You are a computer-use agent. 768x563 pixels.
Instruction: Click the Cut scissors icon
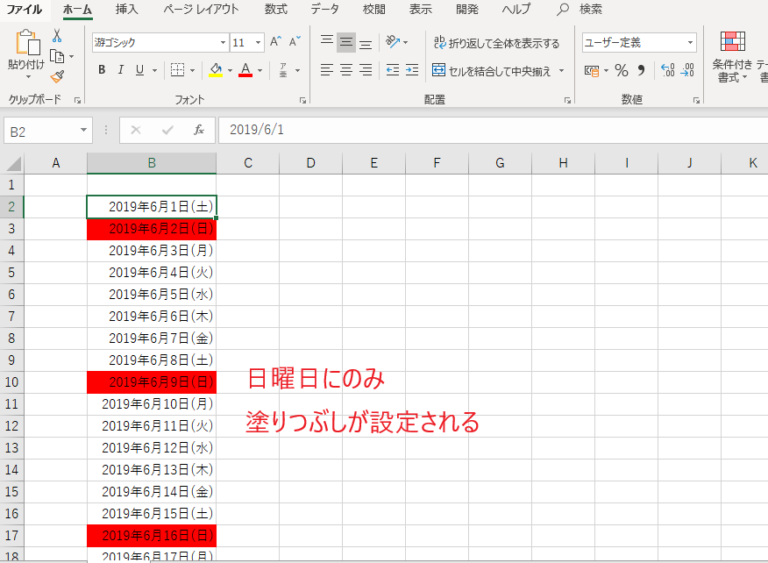click(x=57, y=36)
